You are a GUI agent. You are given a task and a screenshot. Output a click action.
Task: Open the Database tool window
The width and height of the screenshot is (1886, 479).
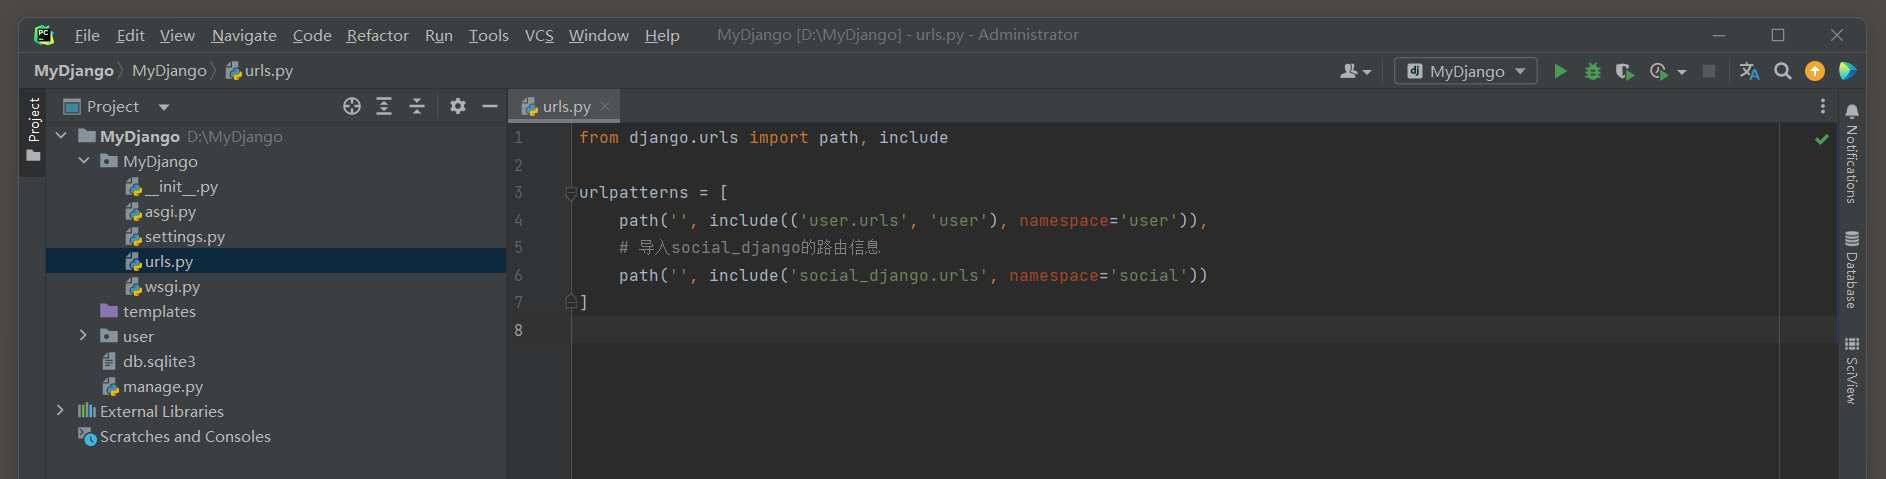(1852, 270)
